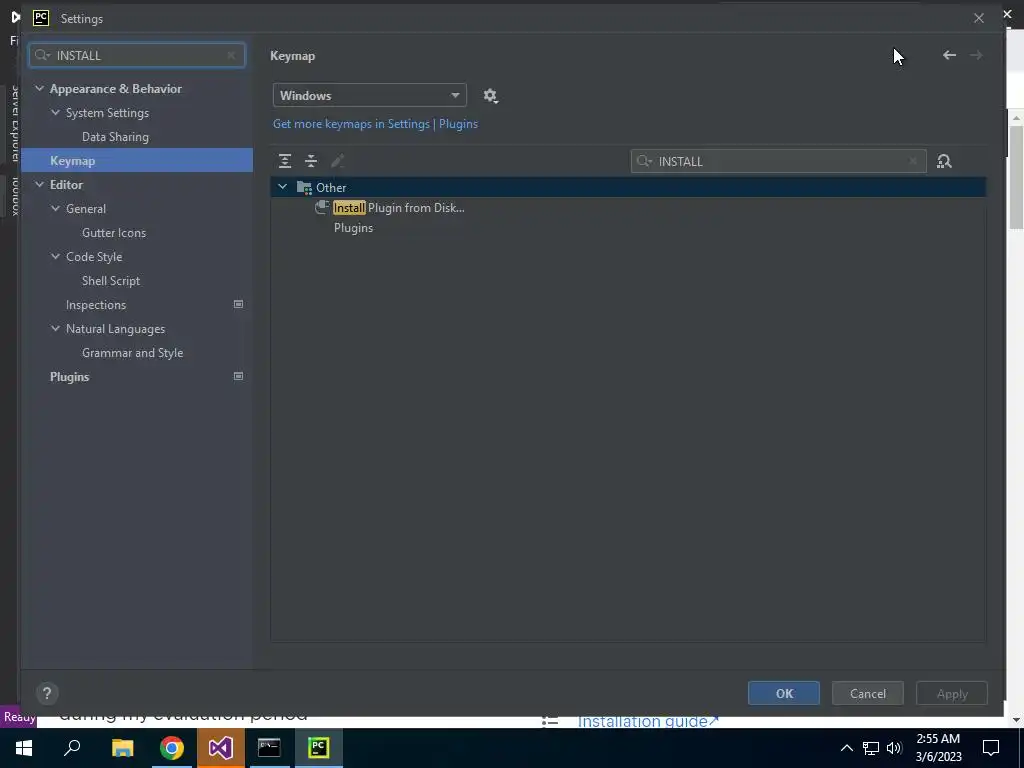Viewport: 1024px width, 768px height.
Task: Open the notifications center icon
Action: (991, 748)
